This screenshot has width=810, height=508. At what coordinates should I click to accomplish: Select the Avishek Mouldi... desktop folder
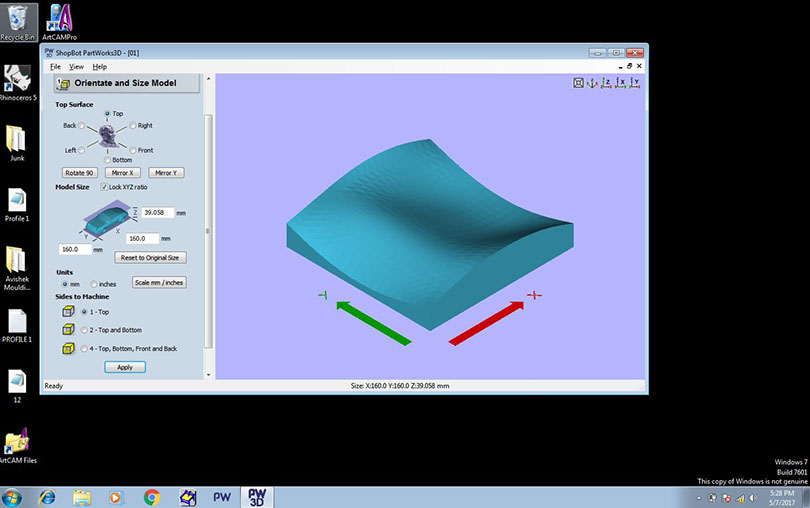coord(17,268)
